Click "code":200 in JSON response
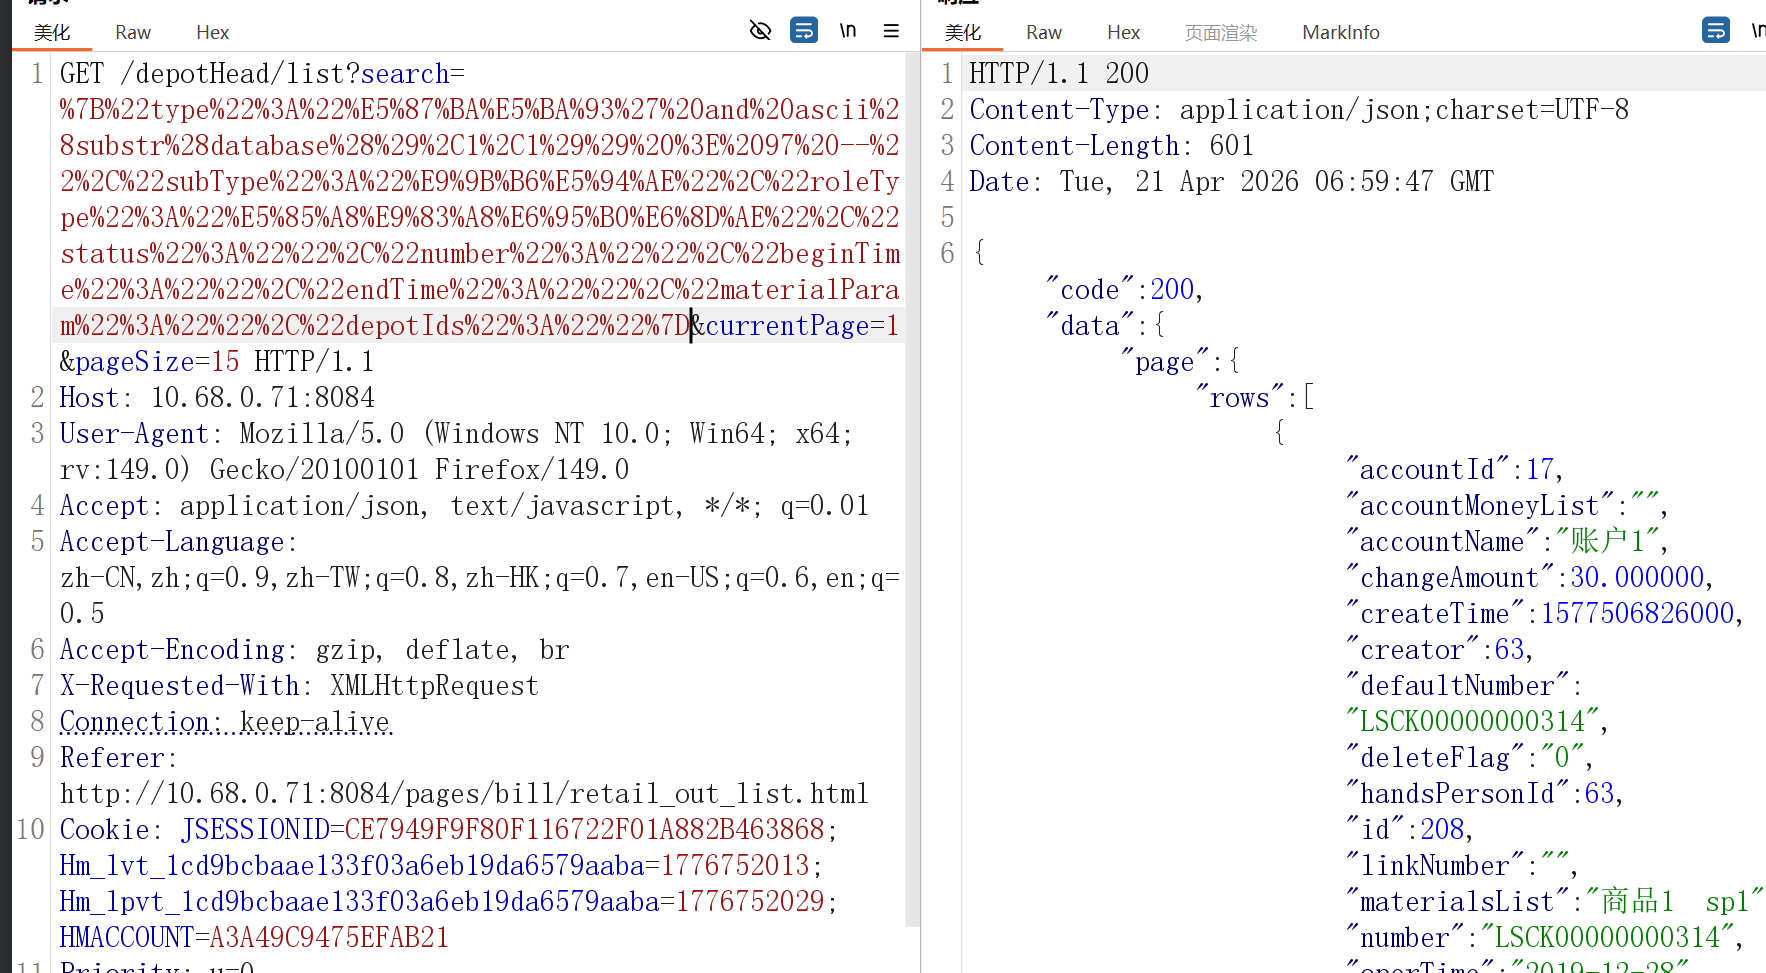The width and height of the screenshot is (1766, 973). click(1124, 290)
